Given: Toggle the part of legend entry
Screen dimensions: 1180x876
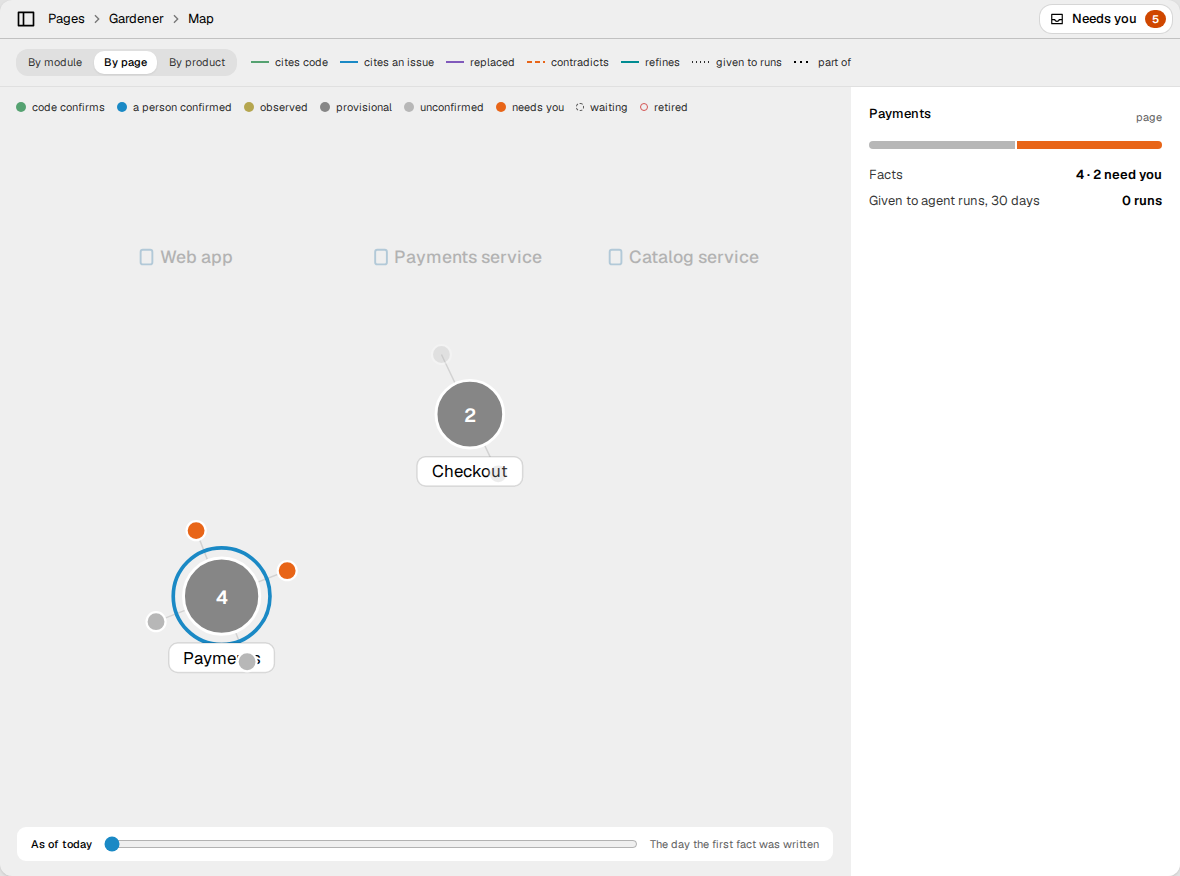Looking at the screenshot, I should [x=823, y=62].
